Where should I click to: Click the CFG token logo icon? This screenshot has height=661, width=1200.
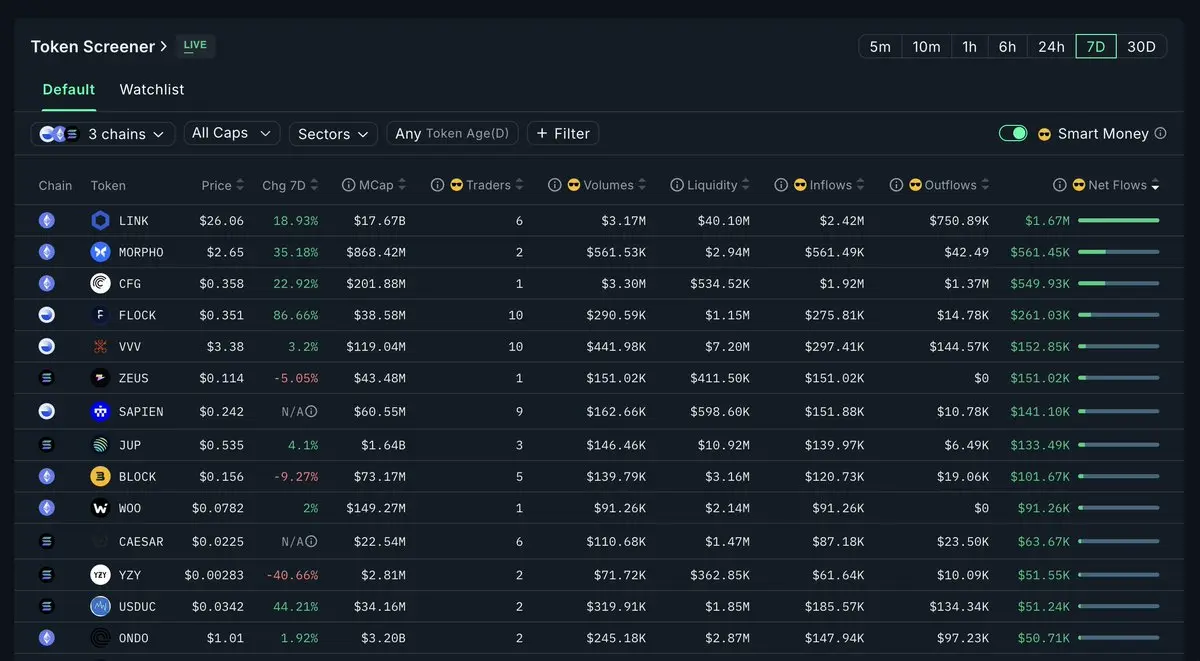[100, 284]
